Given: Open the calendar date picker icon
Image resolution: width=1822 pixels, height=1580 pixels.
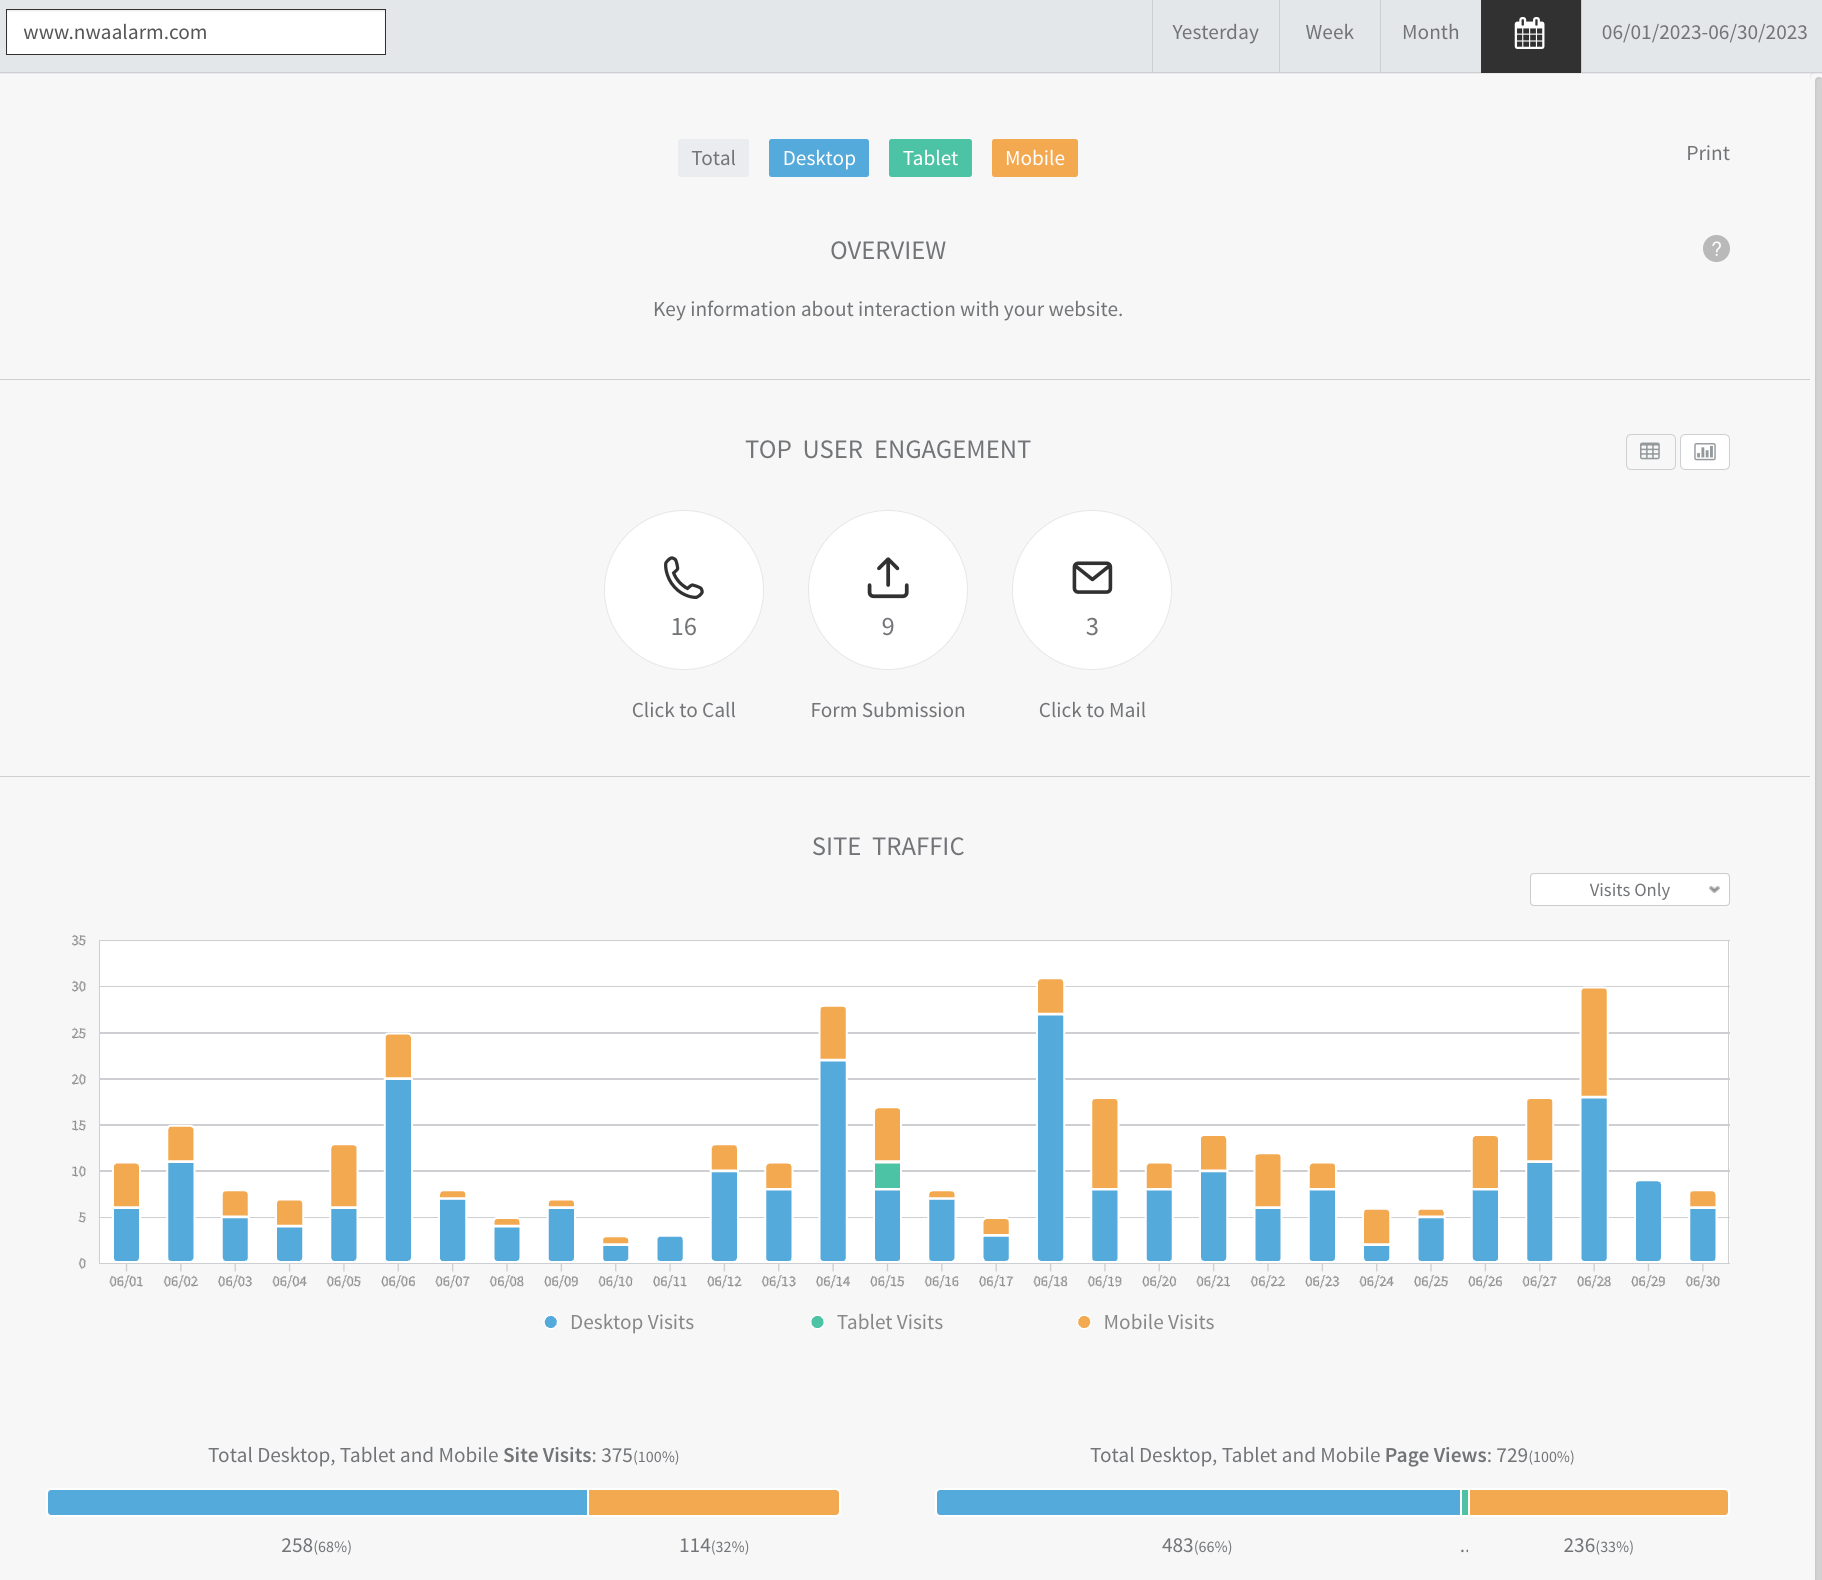Looking at the screenshot, I should click(1530, 34).
